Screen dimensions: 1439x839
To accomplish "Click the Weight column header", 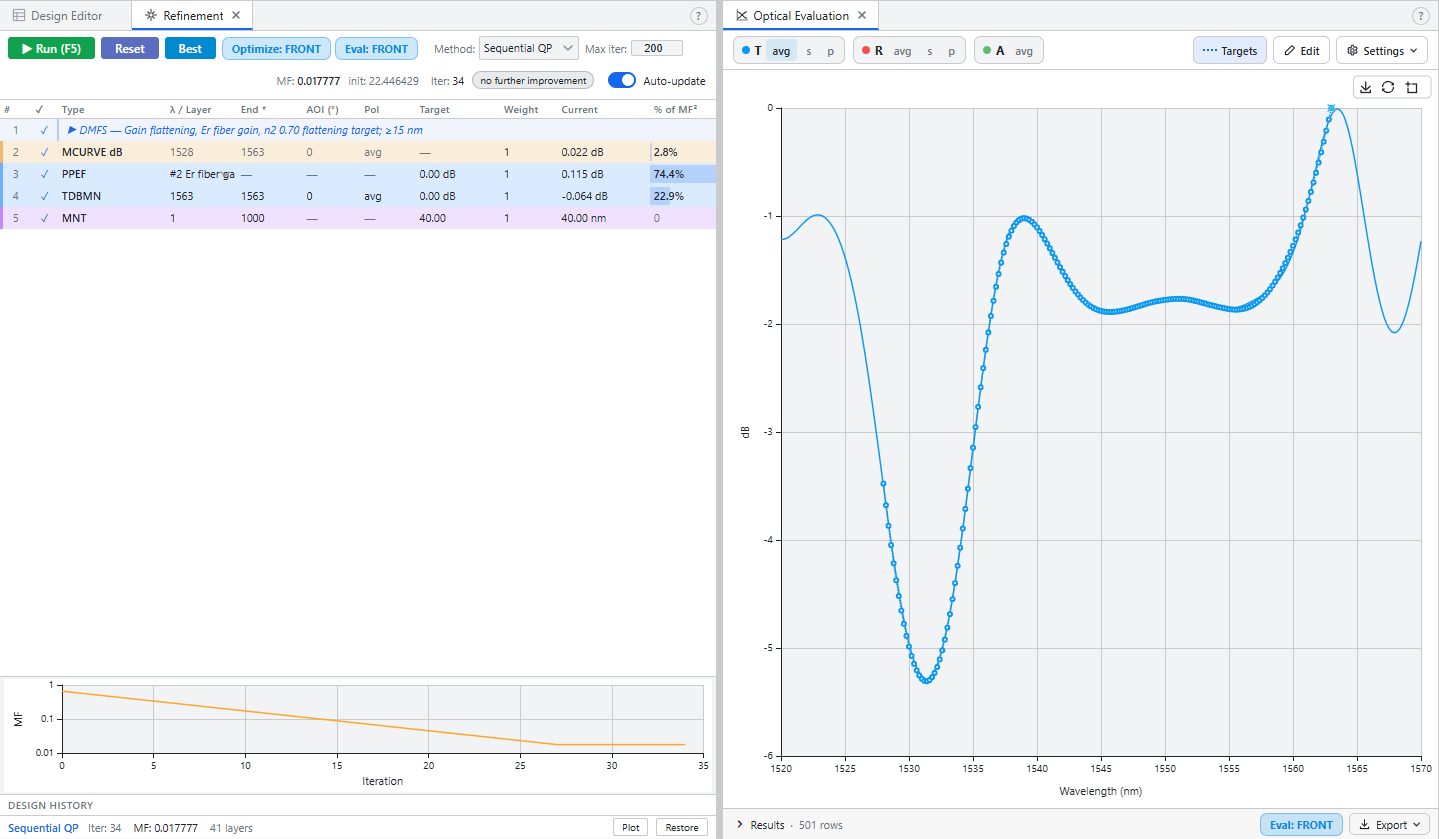I will [521, 110].
